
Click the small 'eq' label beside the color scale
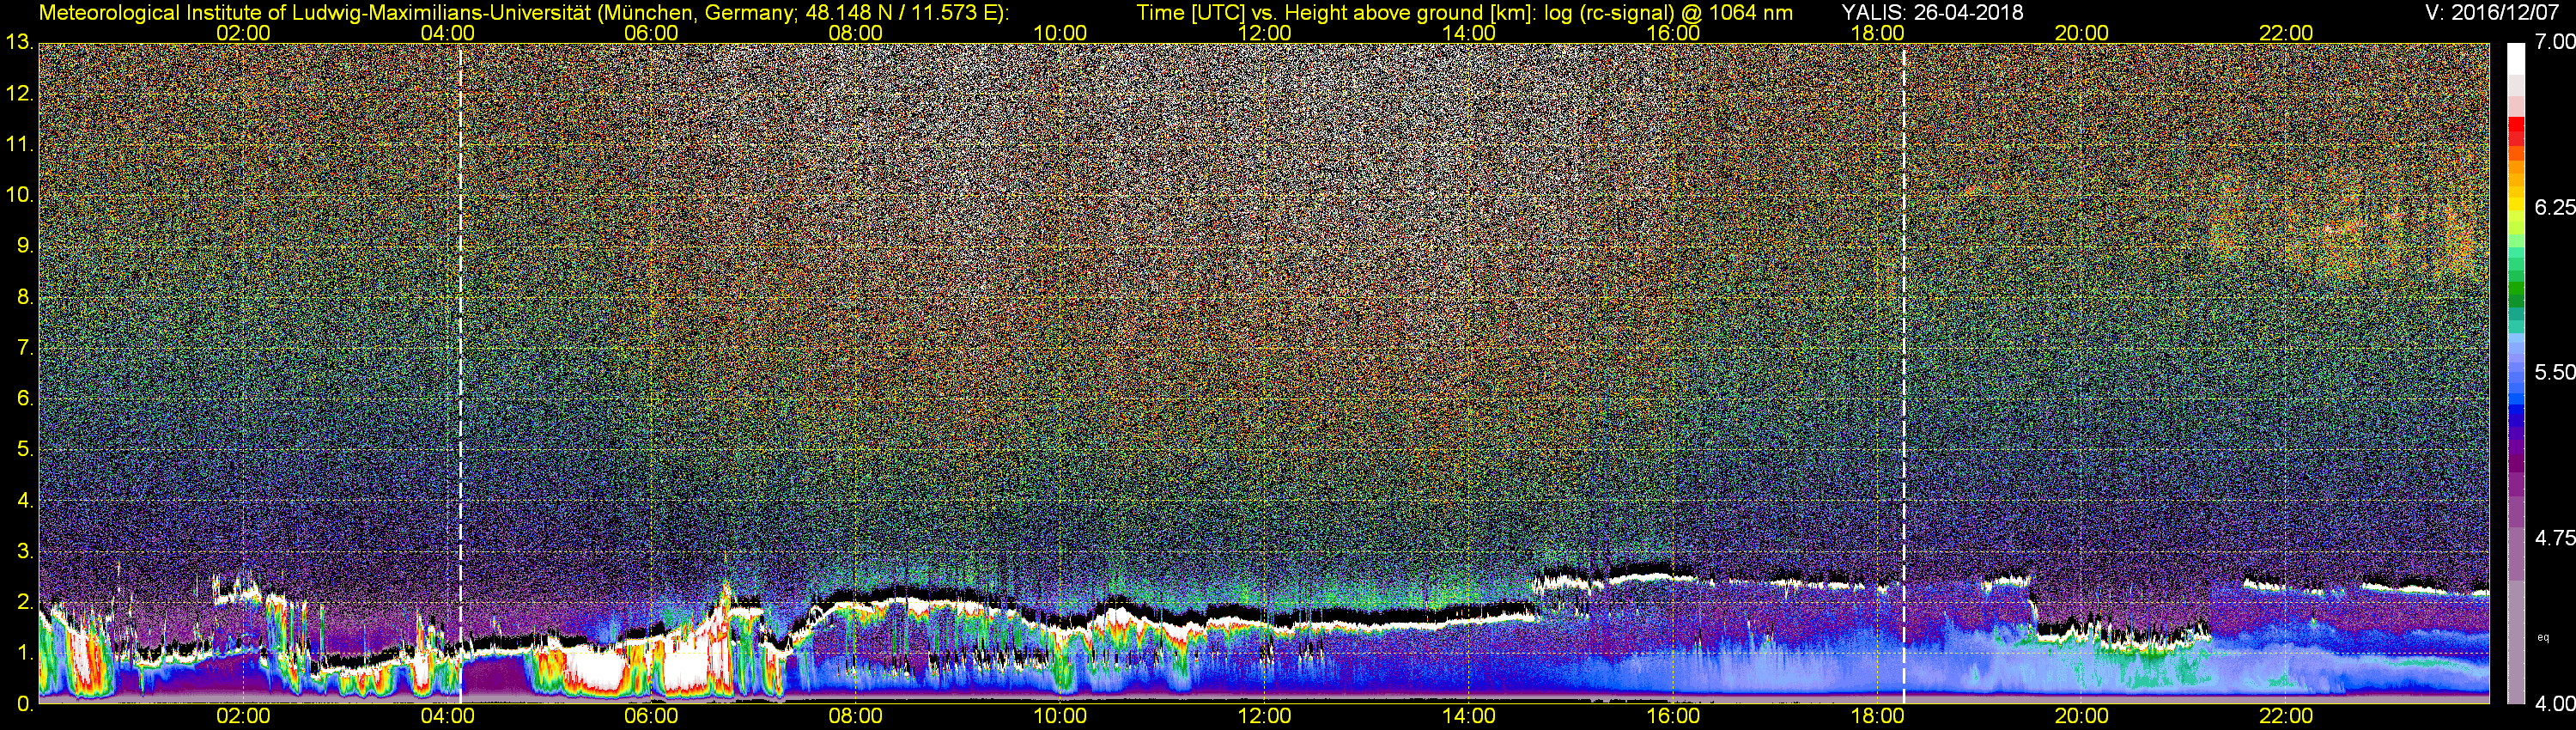click(x=2543, y=637)
